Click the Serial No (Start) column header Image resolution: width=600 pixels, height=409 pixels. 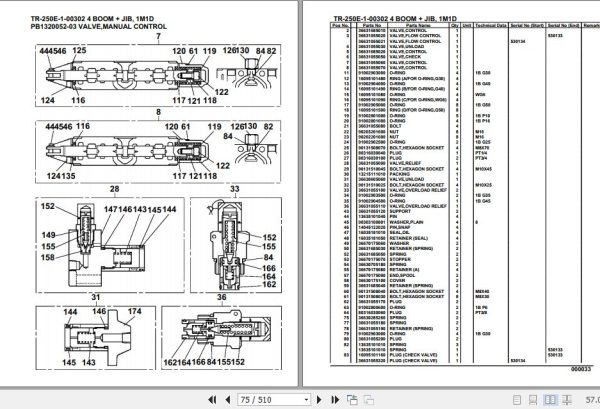click(x=527, y=25)
